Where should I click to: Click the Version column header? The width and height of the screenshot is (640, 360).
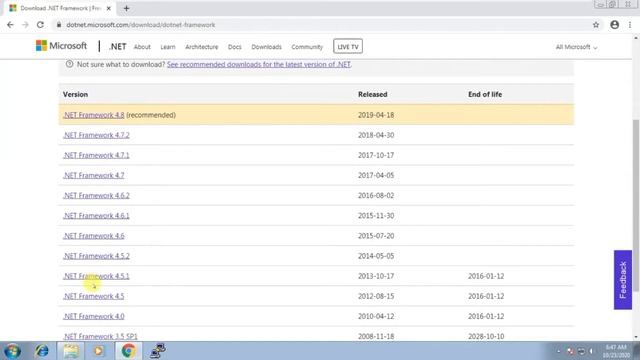(x=76, y=94)
